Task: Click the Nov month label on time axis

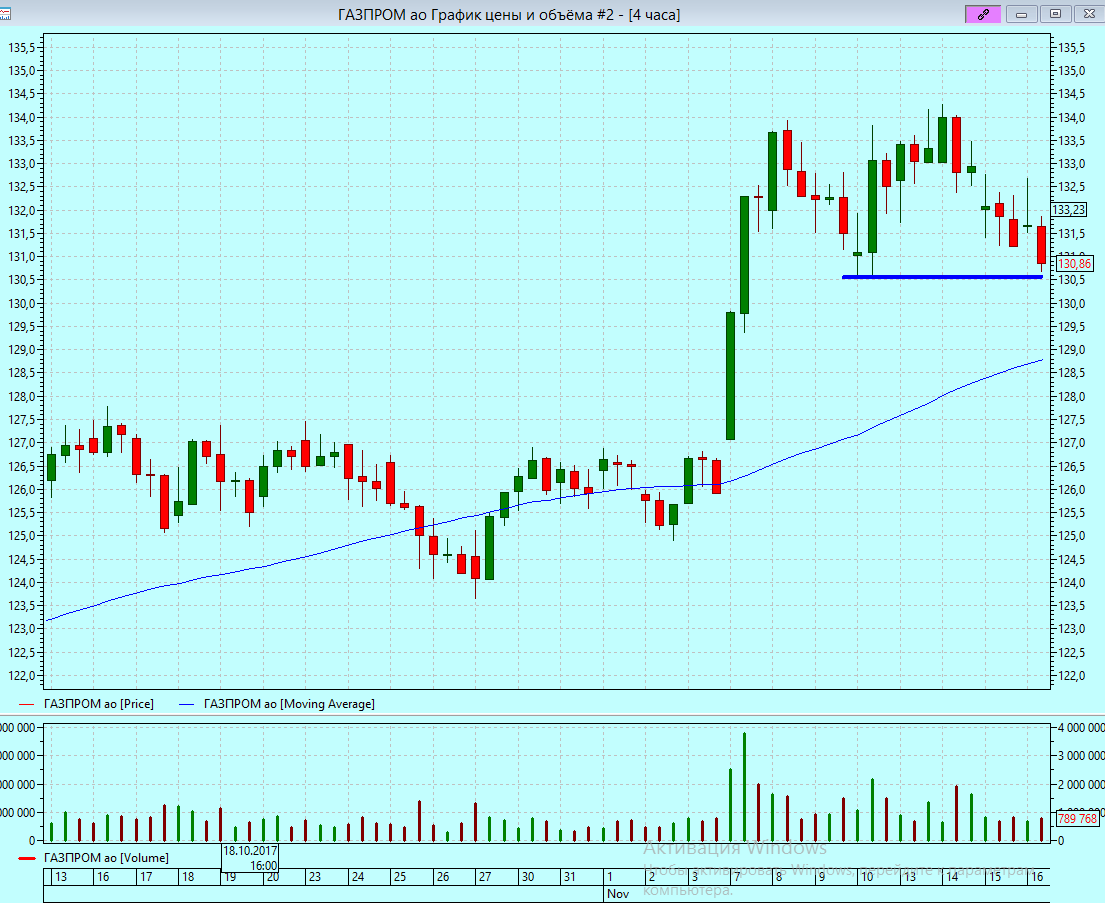Action: [617, 893]
